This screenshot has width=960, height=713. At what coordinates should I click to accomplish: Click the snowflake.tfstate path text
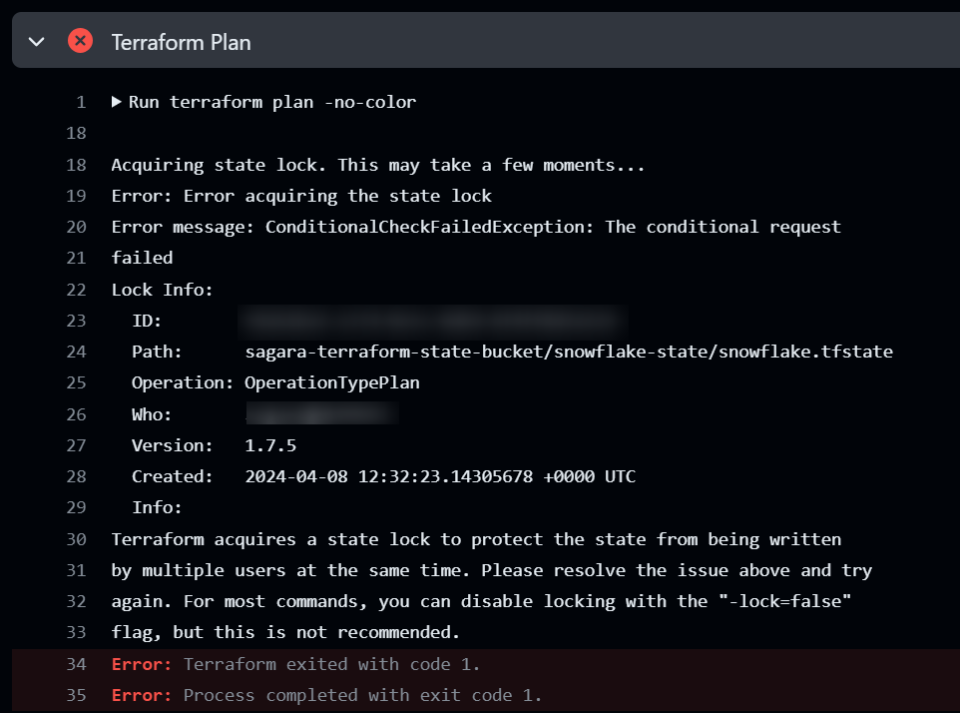tap(568, 352)
